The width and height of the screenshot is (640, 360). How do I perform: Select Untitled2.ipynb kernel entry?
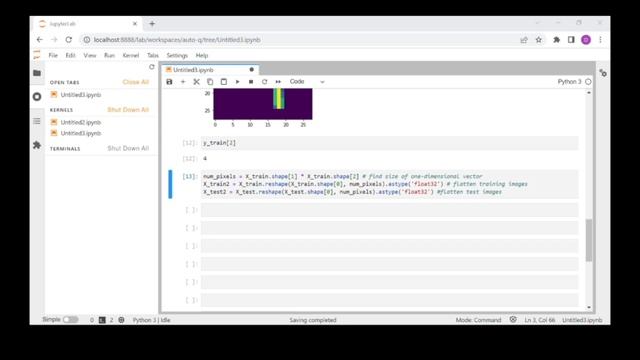coord(81,122)
